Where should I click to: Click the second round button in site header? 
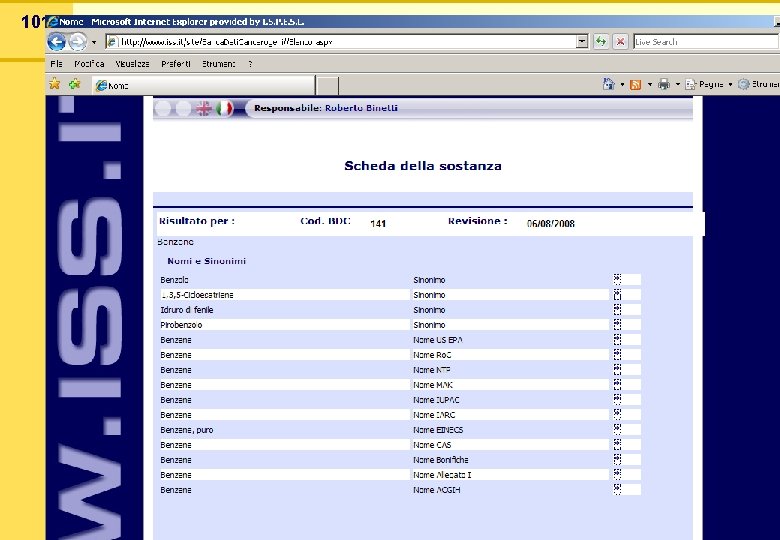tap(183, 108)
